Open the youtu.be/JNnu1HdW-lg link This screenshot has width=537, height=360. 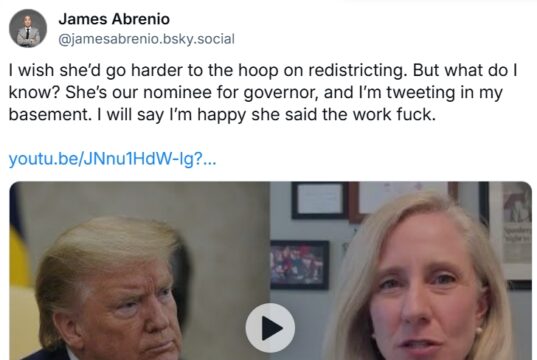[x=112, y=159]
